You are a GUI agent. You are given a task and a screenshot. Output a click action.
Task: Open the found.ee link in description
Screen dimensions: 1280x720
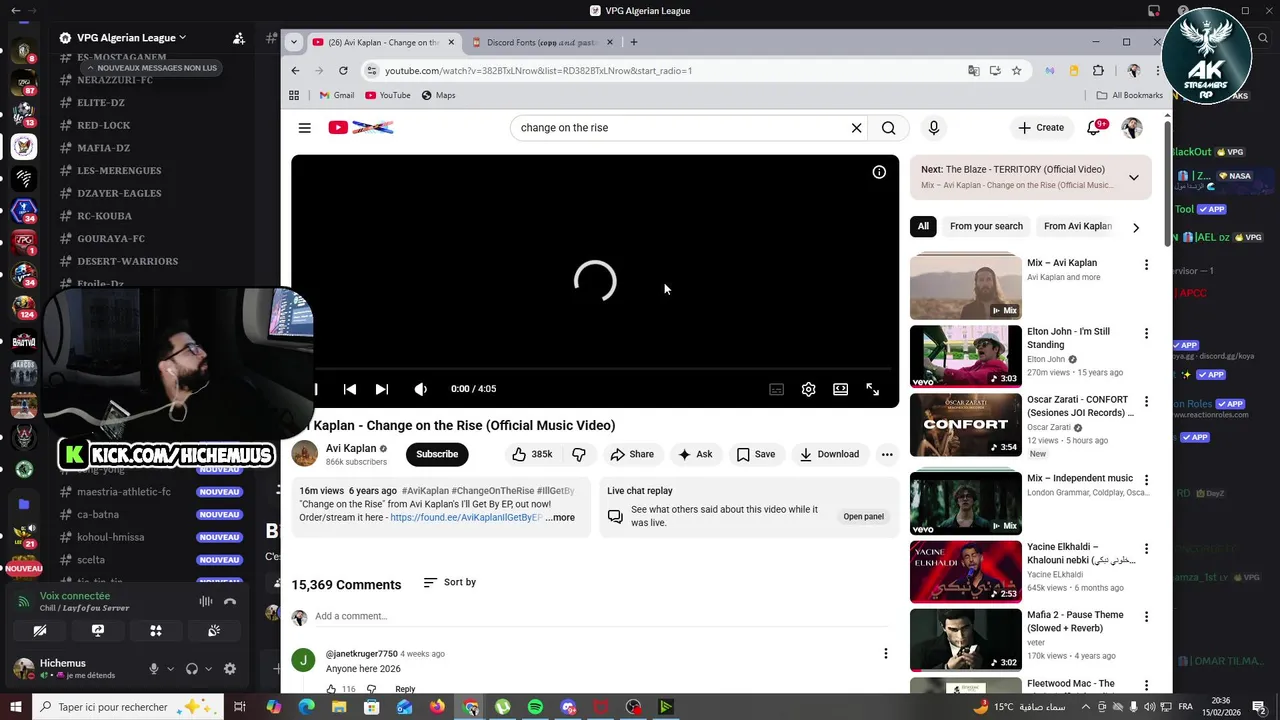click(x=466, y=518)
